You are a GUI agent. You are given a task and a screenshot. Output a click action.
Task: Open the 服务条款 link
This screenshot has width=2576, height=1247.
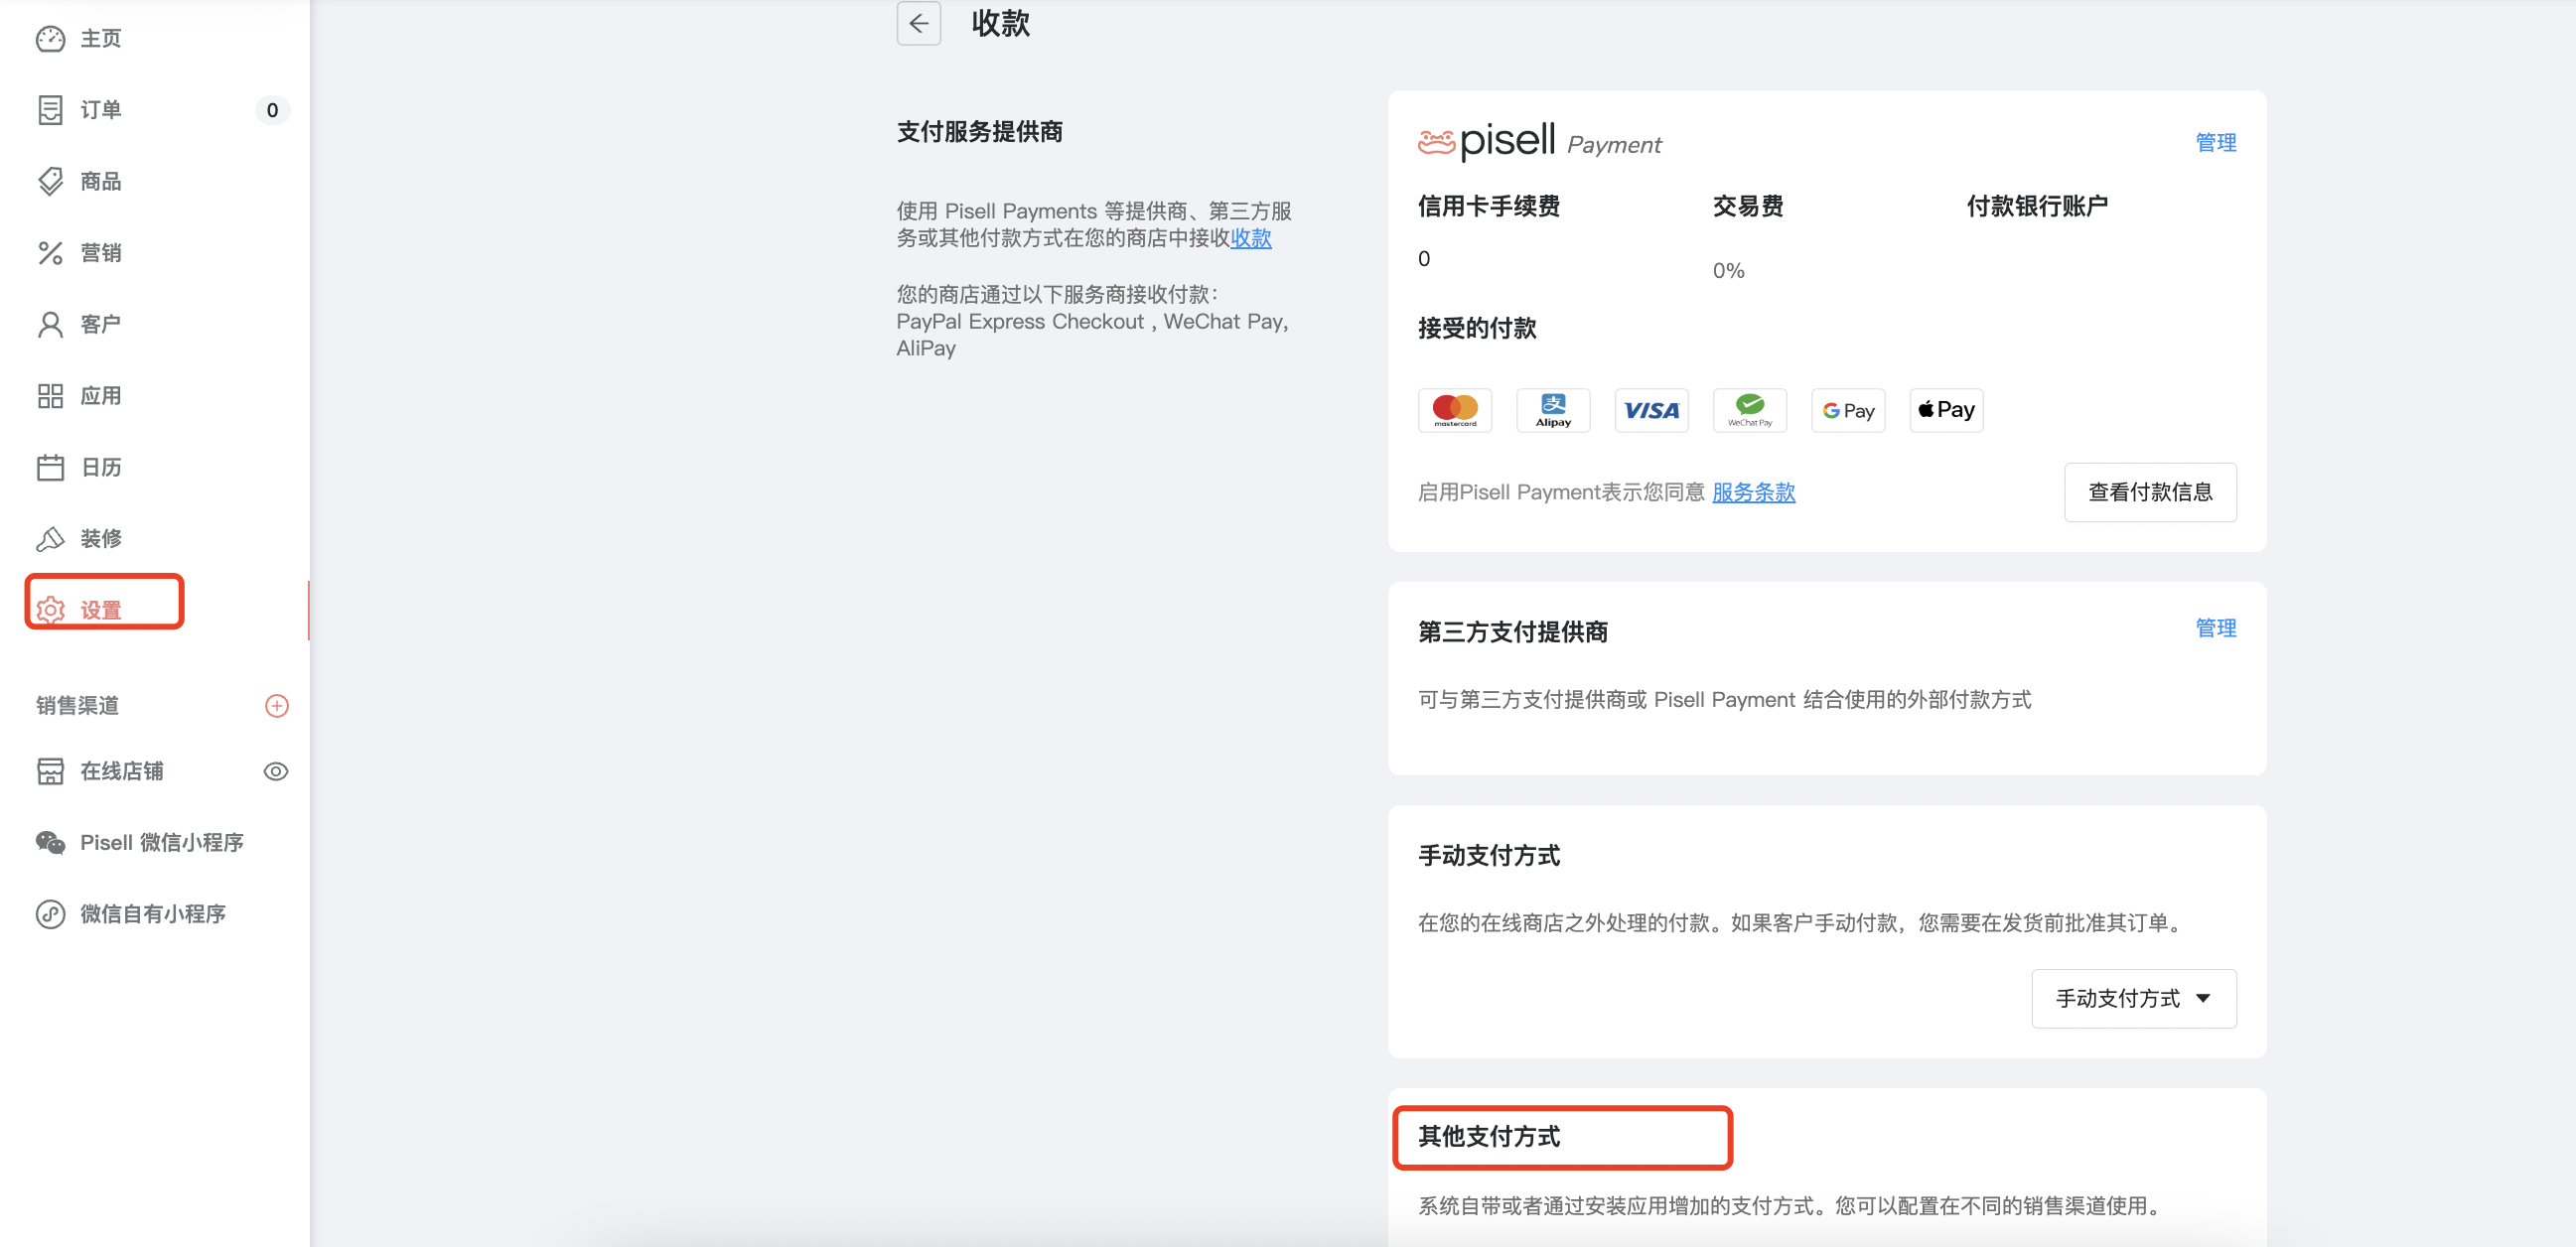click(1754, 492)
